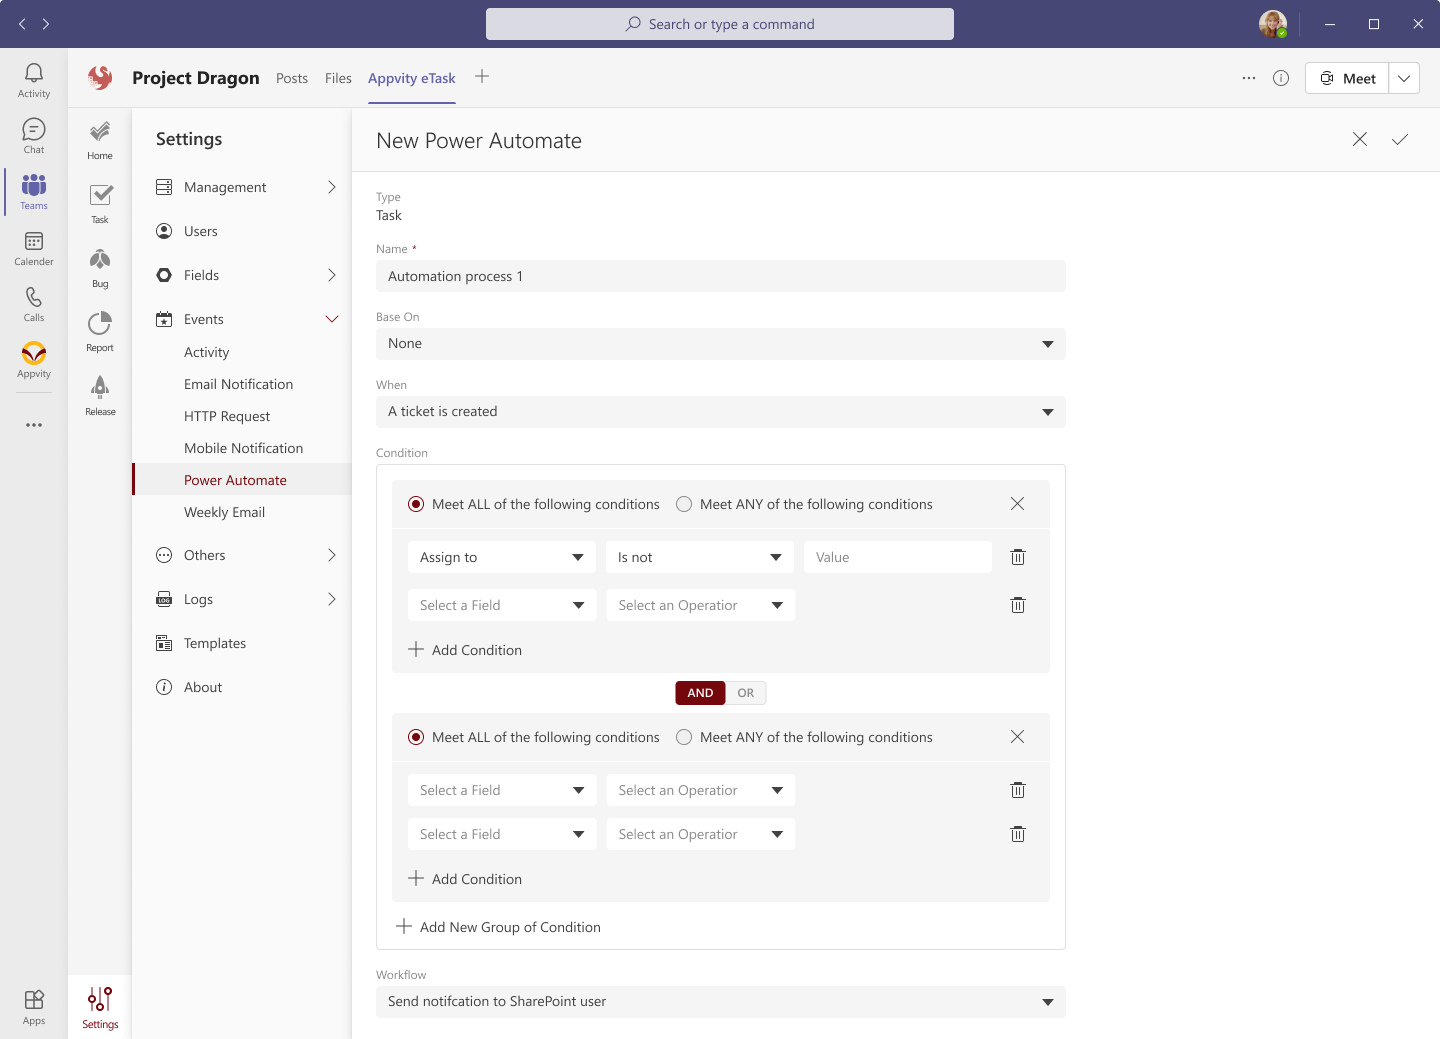This screenshot has width=1440, height=1039.
Task: Open the Bug module icon
Action: point(100,261)
